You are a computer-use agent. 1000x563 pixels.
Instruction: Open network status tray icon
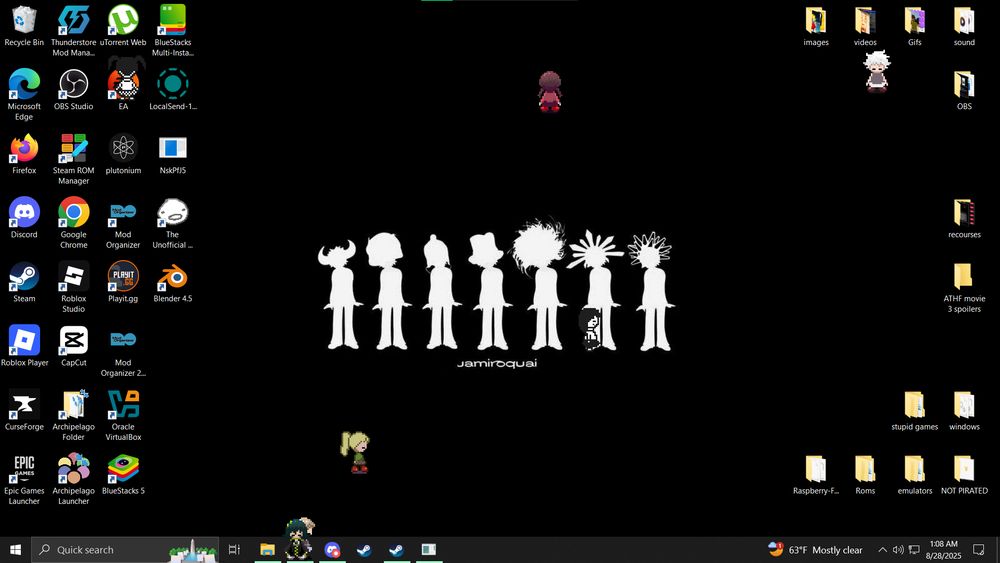(x=914, y=550)
